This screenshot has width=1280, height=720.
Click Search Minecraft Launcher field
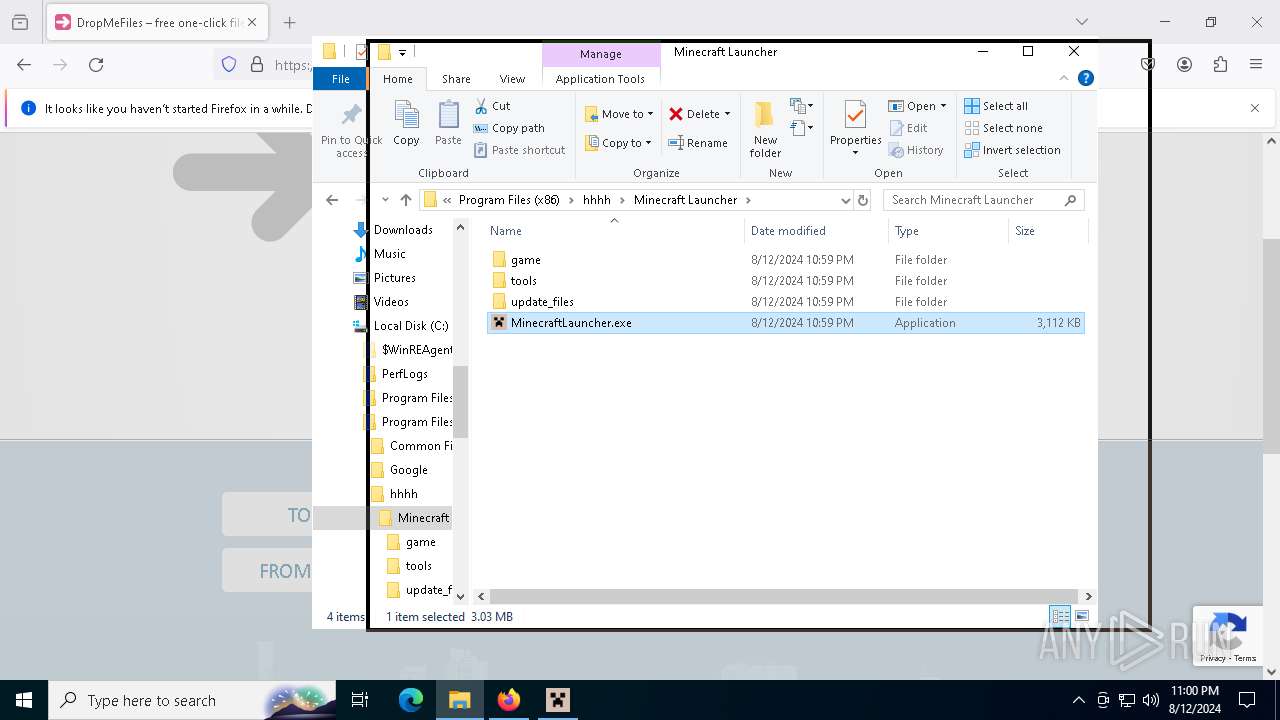coord(984,200)
